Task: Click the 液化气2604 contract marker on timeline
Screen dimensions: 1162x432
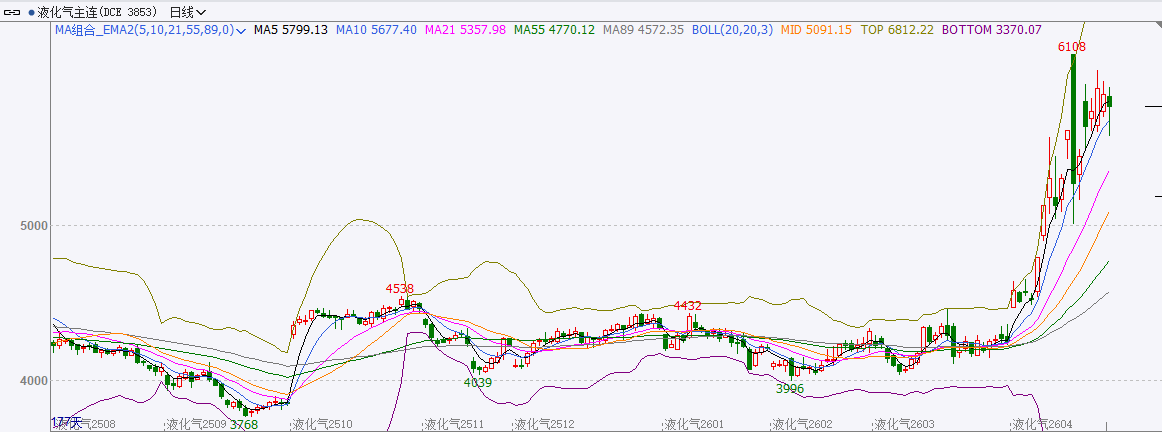Action: pyautogui.click(x=1042, y=424)
